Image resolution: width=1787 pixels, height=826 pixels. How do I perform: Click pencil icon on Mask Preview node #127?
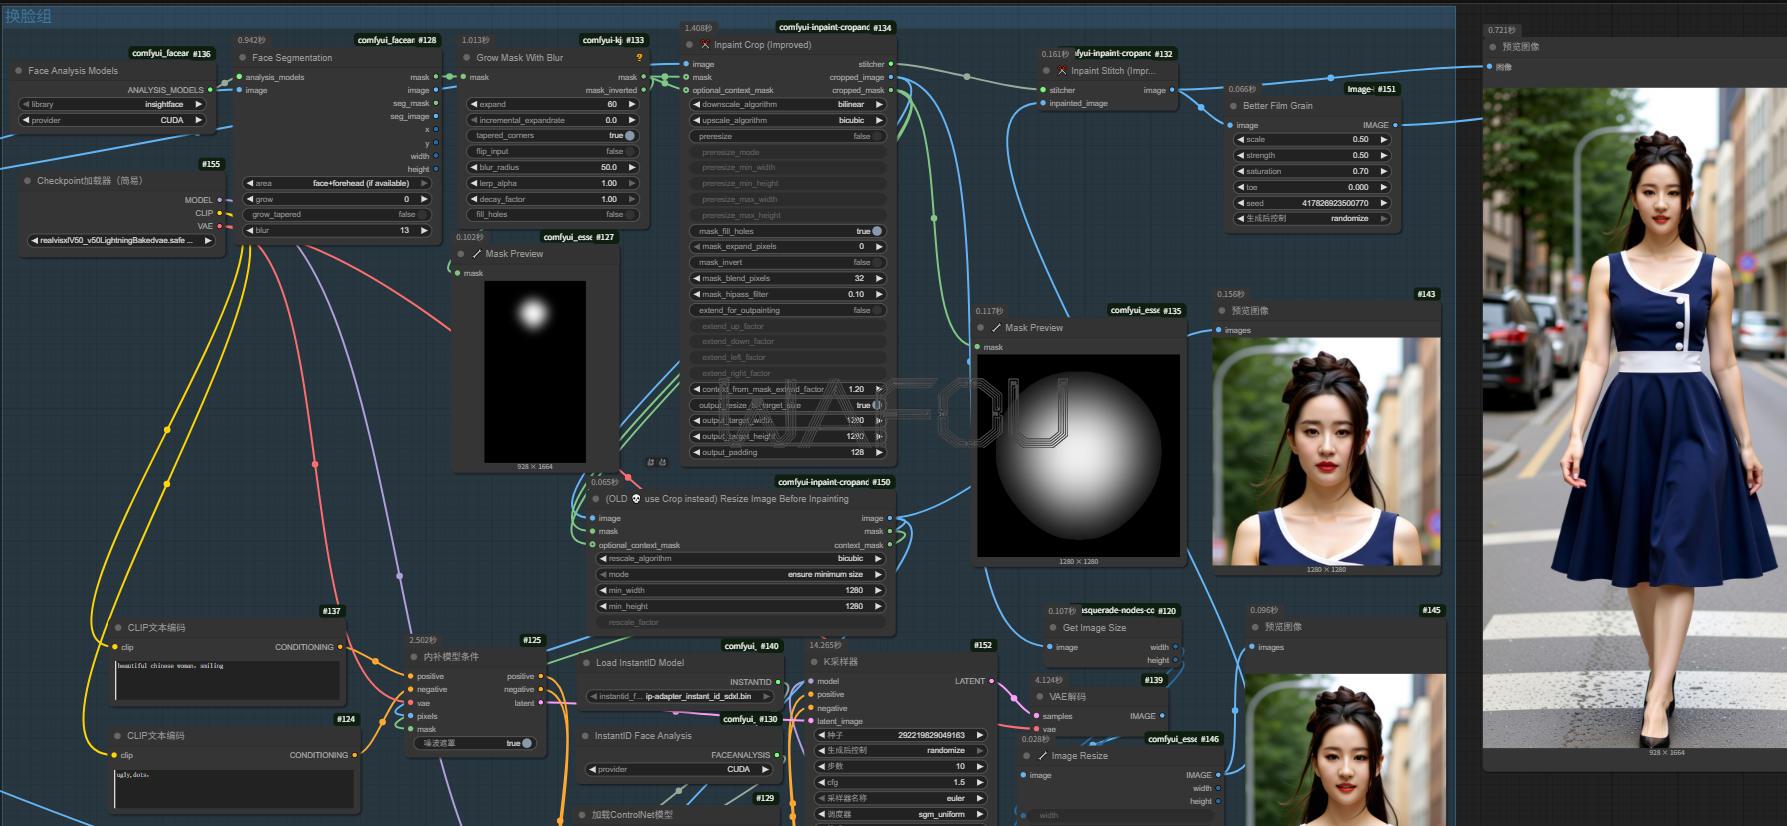(x=476, y=254)
